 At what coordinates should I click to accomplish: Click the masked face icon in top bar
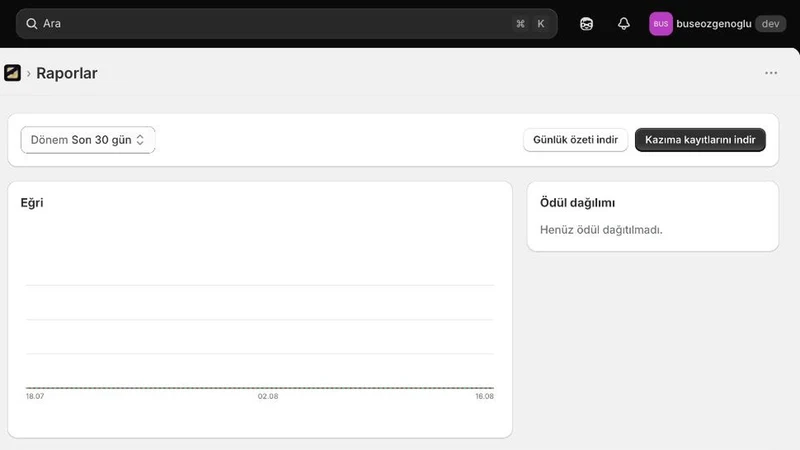tap(586, 23)
